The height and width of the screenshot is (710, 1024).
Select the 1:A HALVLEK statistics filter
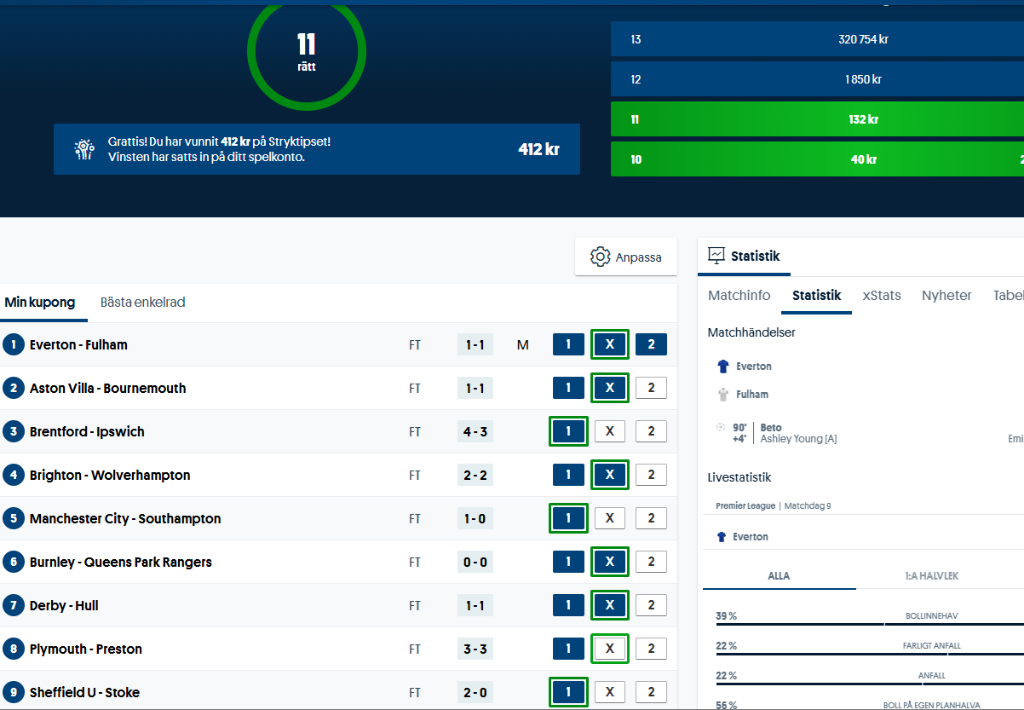pos(932,576)
